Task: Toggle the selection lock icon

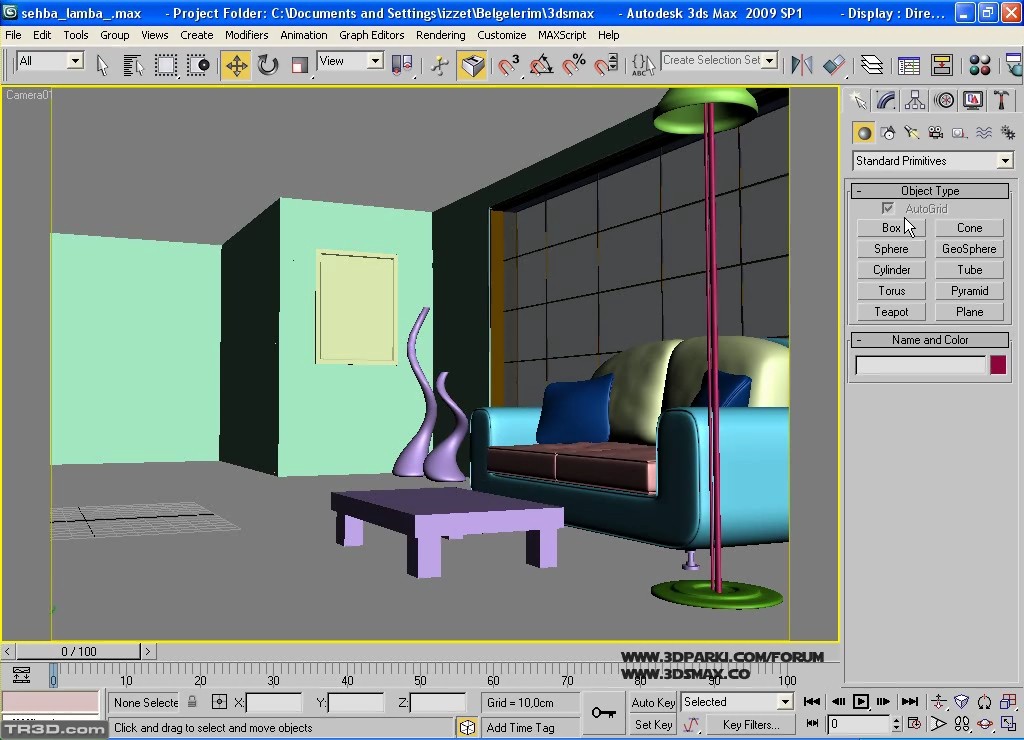Action: point(192,702)
